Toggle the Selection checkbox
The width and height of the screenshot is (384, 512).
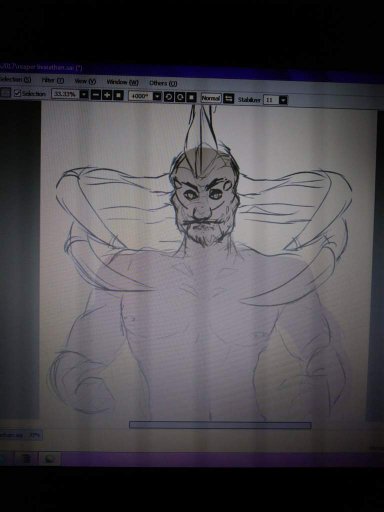tap(17, 93)
